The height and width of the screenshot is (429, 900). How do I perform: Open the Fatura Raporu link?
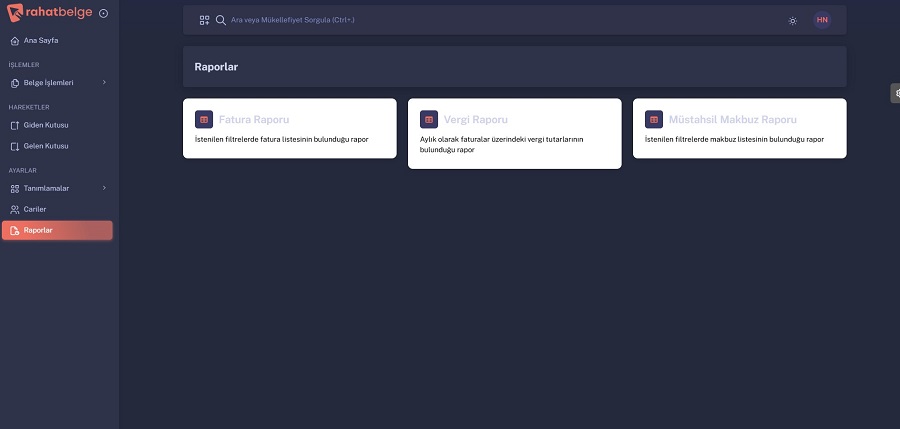[254, 119]
